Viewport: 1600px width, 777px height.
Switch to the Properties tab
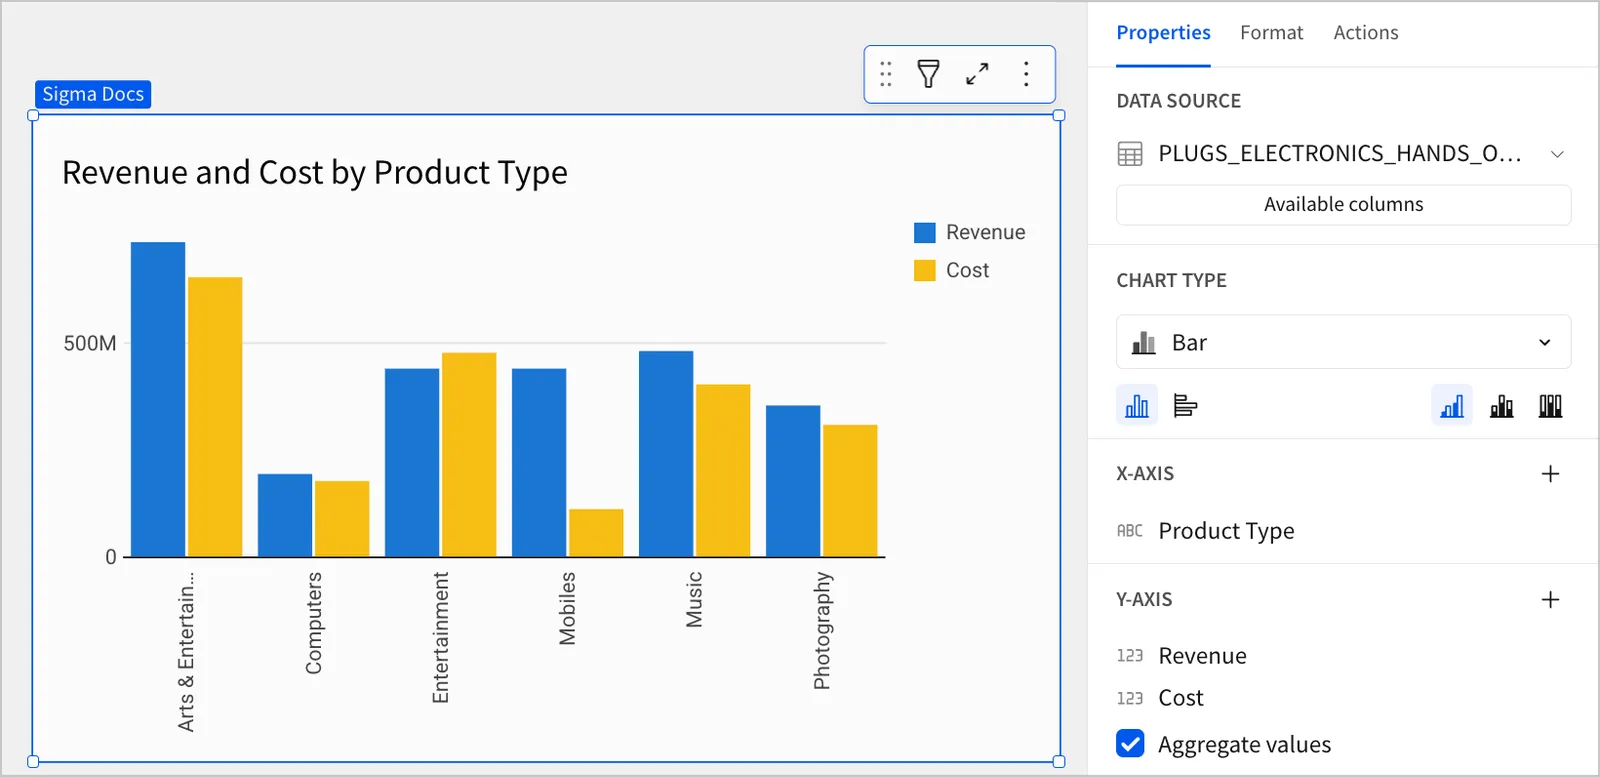[1163, 33]
